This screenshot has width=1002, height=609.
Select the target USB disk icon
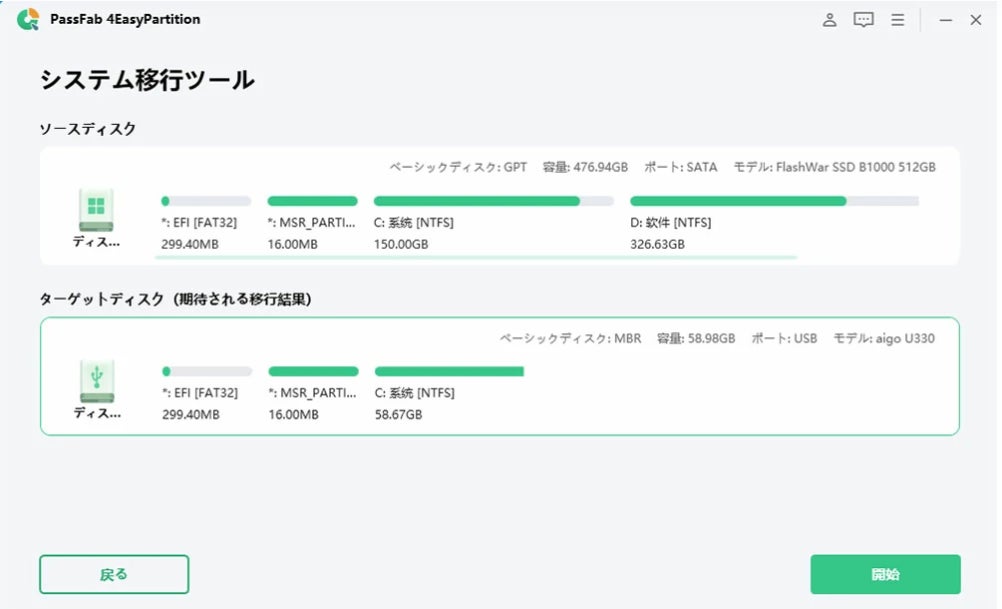pyautogui.click(x=96, y=378)
